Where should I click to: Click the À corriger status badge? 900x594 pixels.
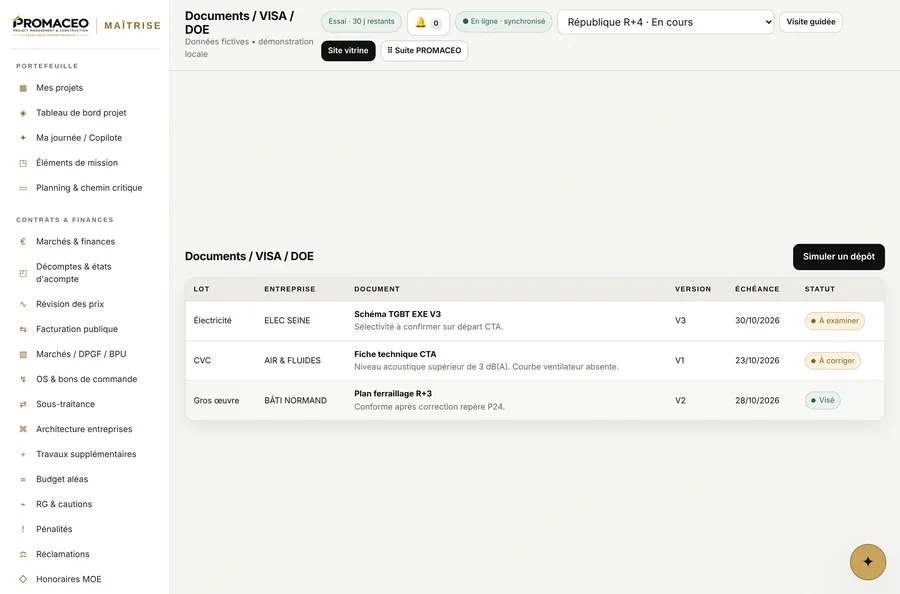click(x=832, y=361)
